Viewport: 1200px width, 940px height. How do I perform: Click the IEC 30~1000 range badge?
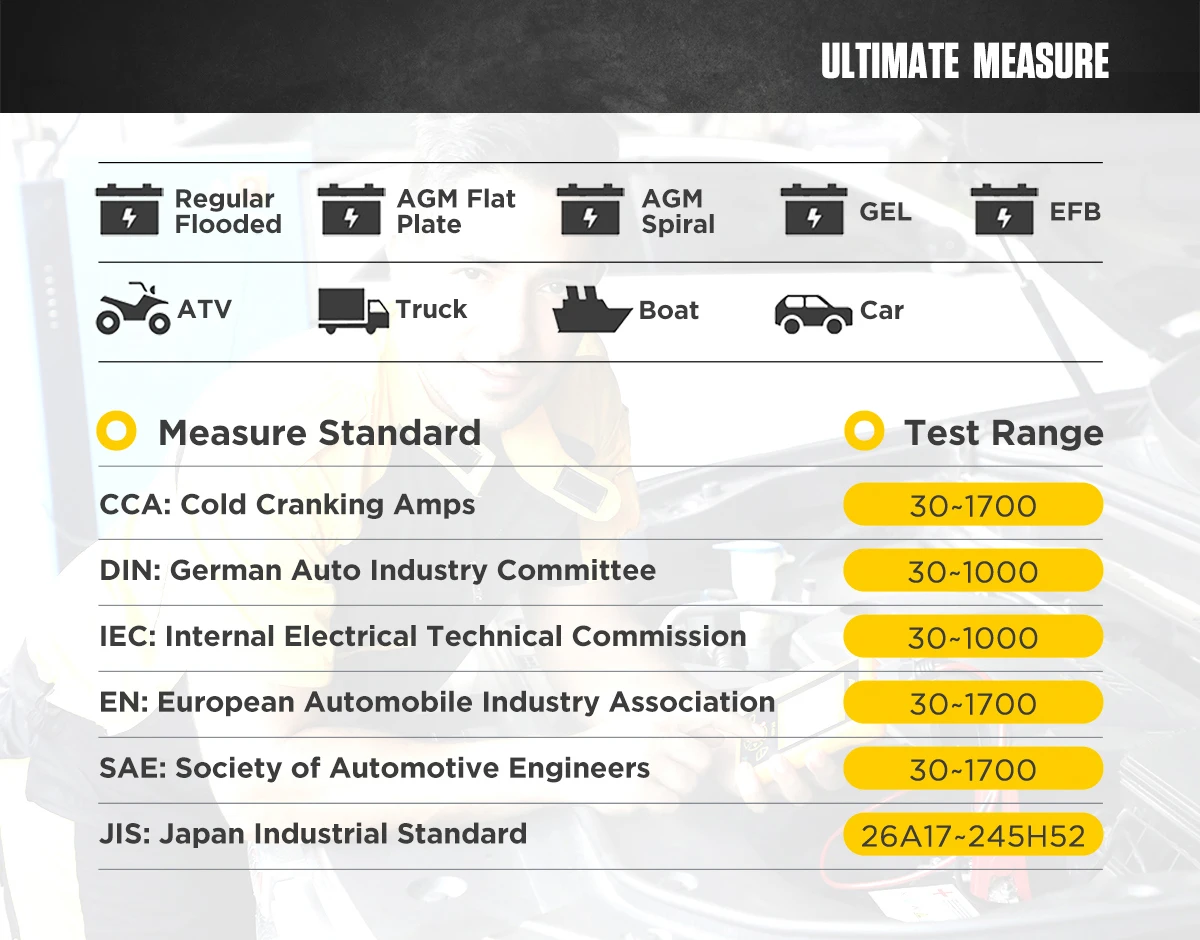coord(973,637)
